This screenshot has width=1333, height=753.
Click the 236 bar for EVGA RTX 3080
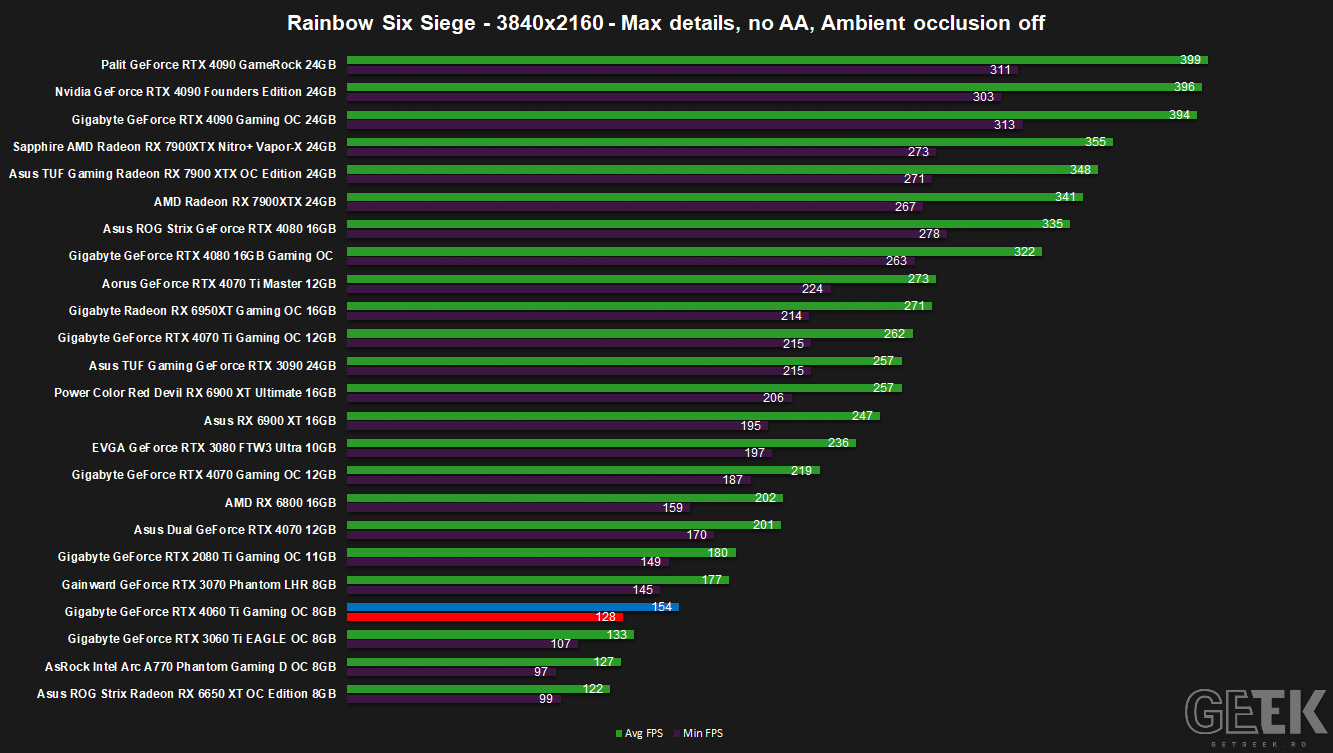click(601, 442)
